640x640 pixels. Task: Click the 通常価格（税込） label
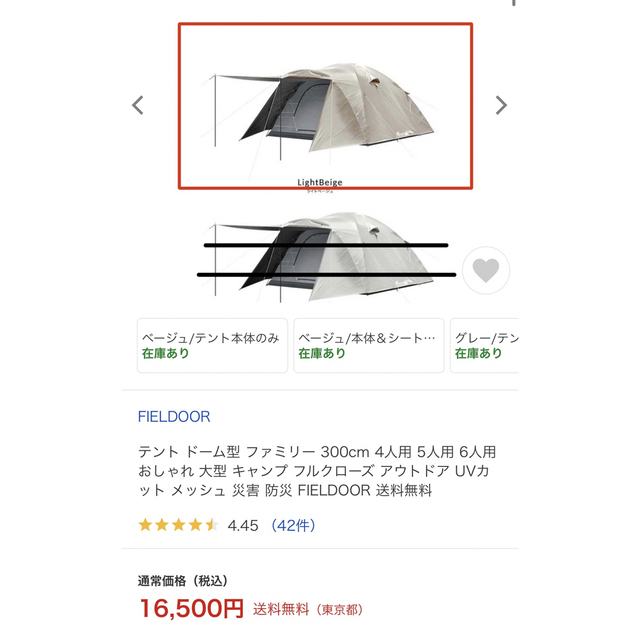coord(182,580)
